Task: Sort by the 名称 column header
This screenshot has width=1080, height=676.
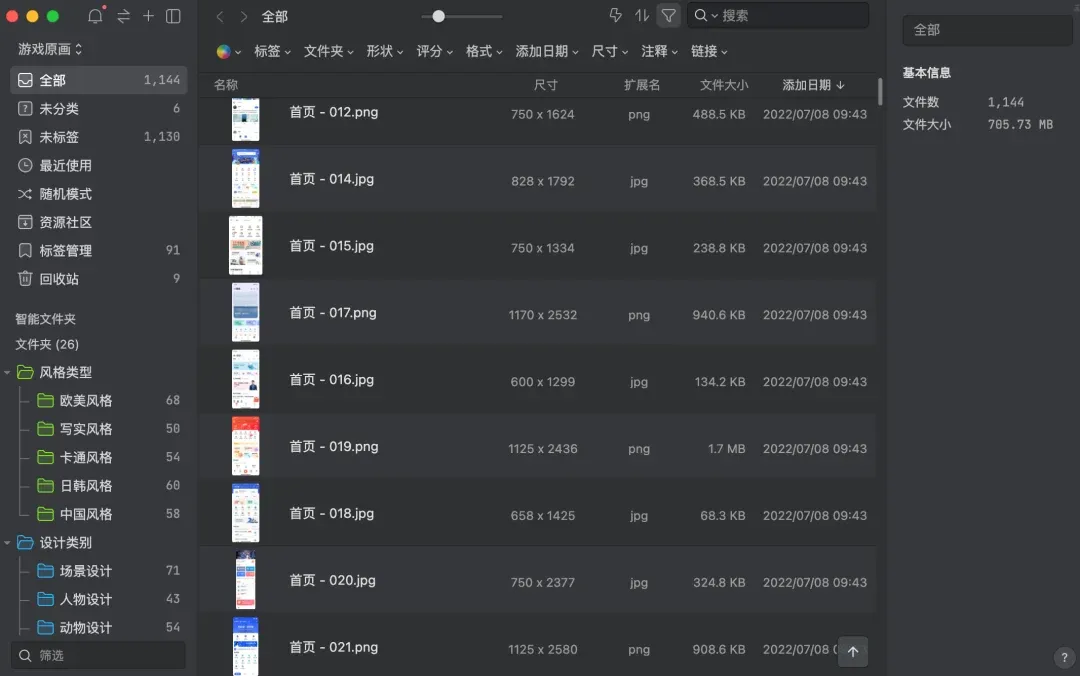Action: 226,85
